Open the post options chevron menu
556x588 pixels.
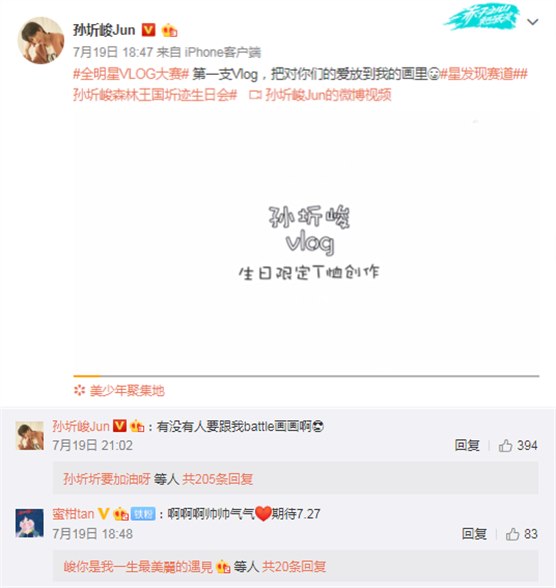pyautogui.click(x=532, y=22)
